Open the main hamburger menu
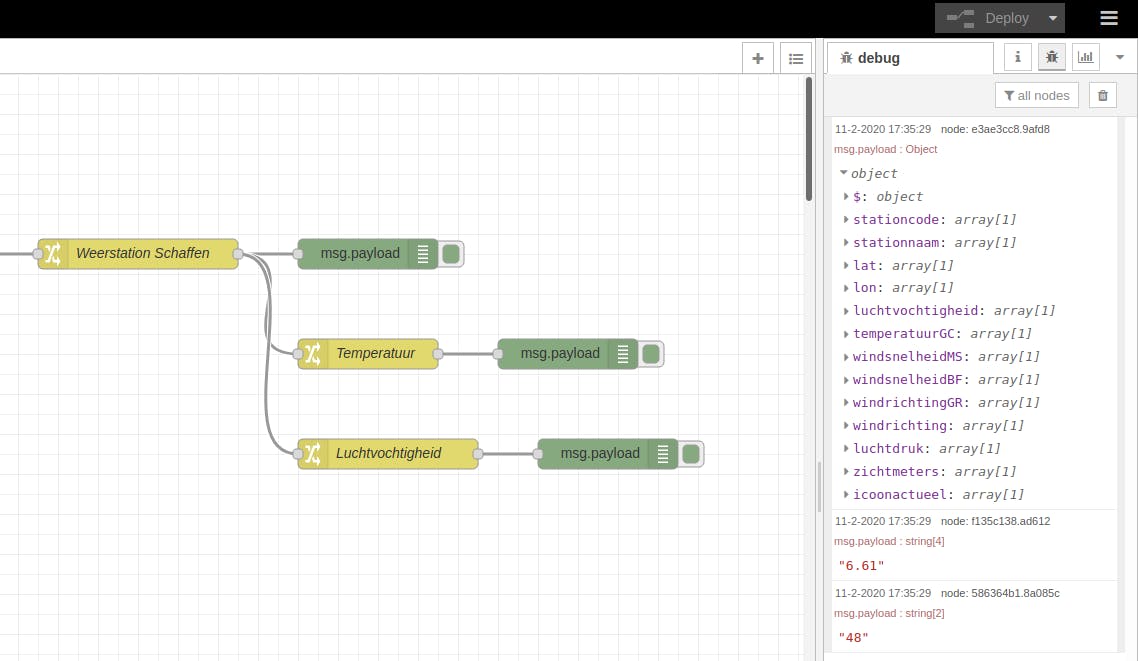The width and height of the screenshot is (1138, 661). (x=1109, y=18)
